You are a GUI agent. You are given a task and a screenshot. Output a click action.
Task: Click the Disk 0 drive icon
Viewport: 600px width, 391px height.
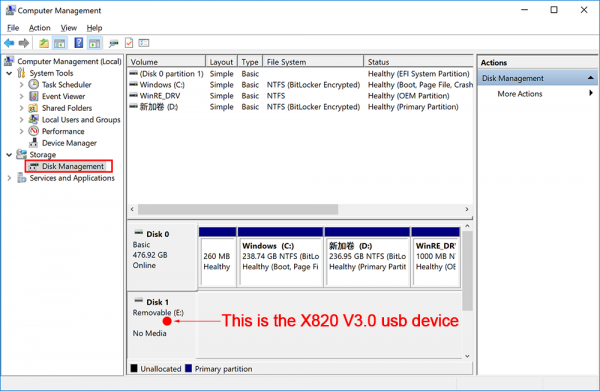coord(139,233)
